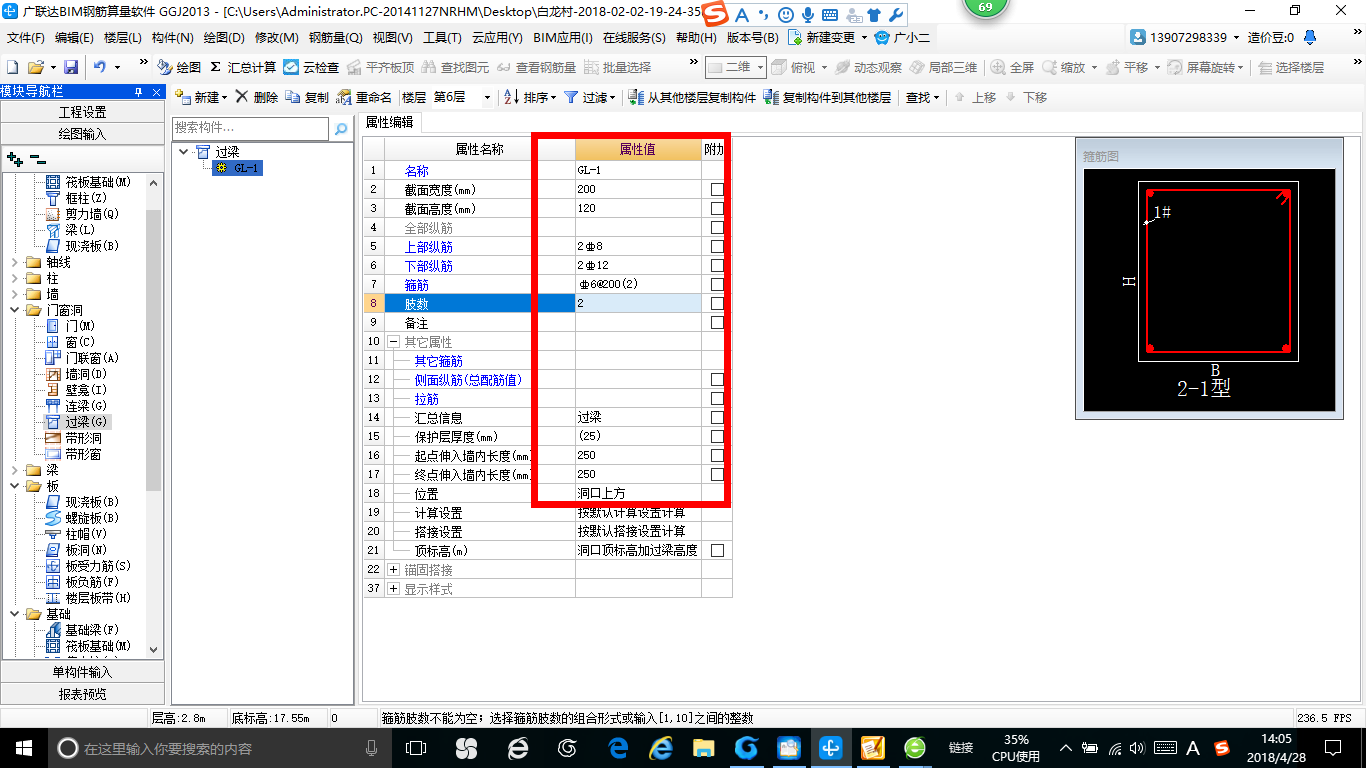Viewport: 1366px width, 768px height.
Task: Open the 楼层 第6层 dropdown
Action: [x=487, y=98]
